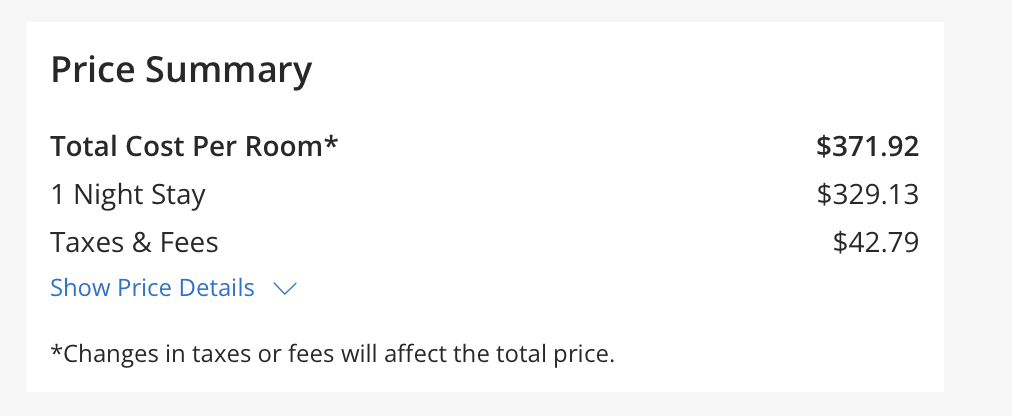Open the Show Price Details link
1012x416 pixels.
(x=152, y=288)
